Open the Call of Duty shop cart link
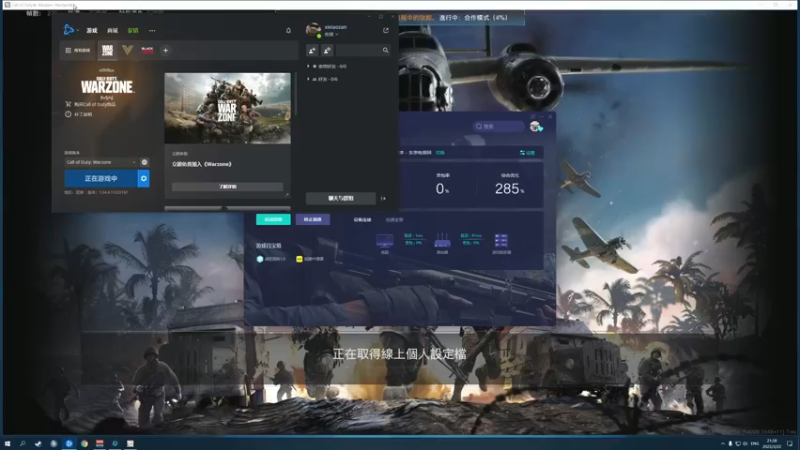 click(x=90, y=104)
